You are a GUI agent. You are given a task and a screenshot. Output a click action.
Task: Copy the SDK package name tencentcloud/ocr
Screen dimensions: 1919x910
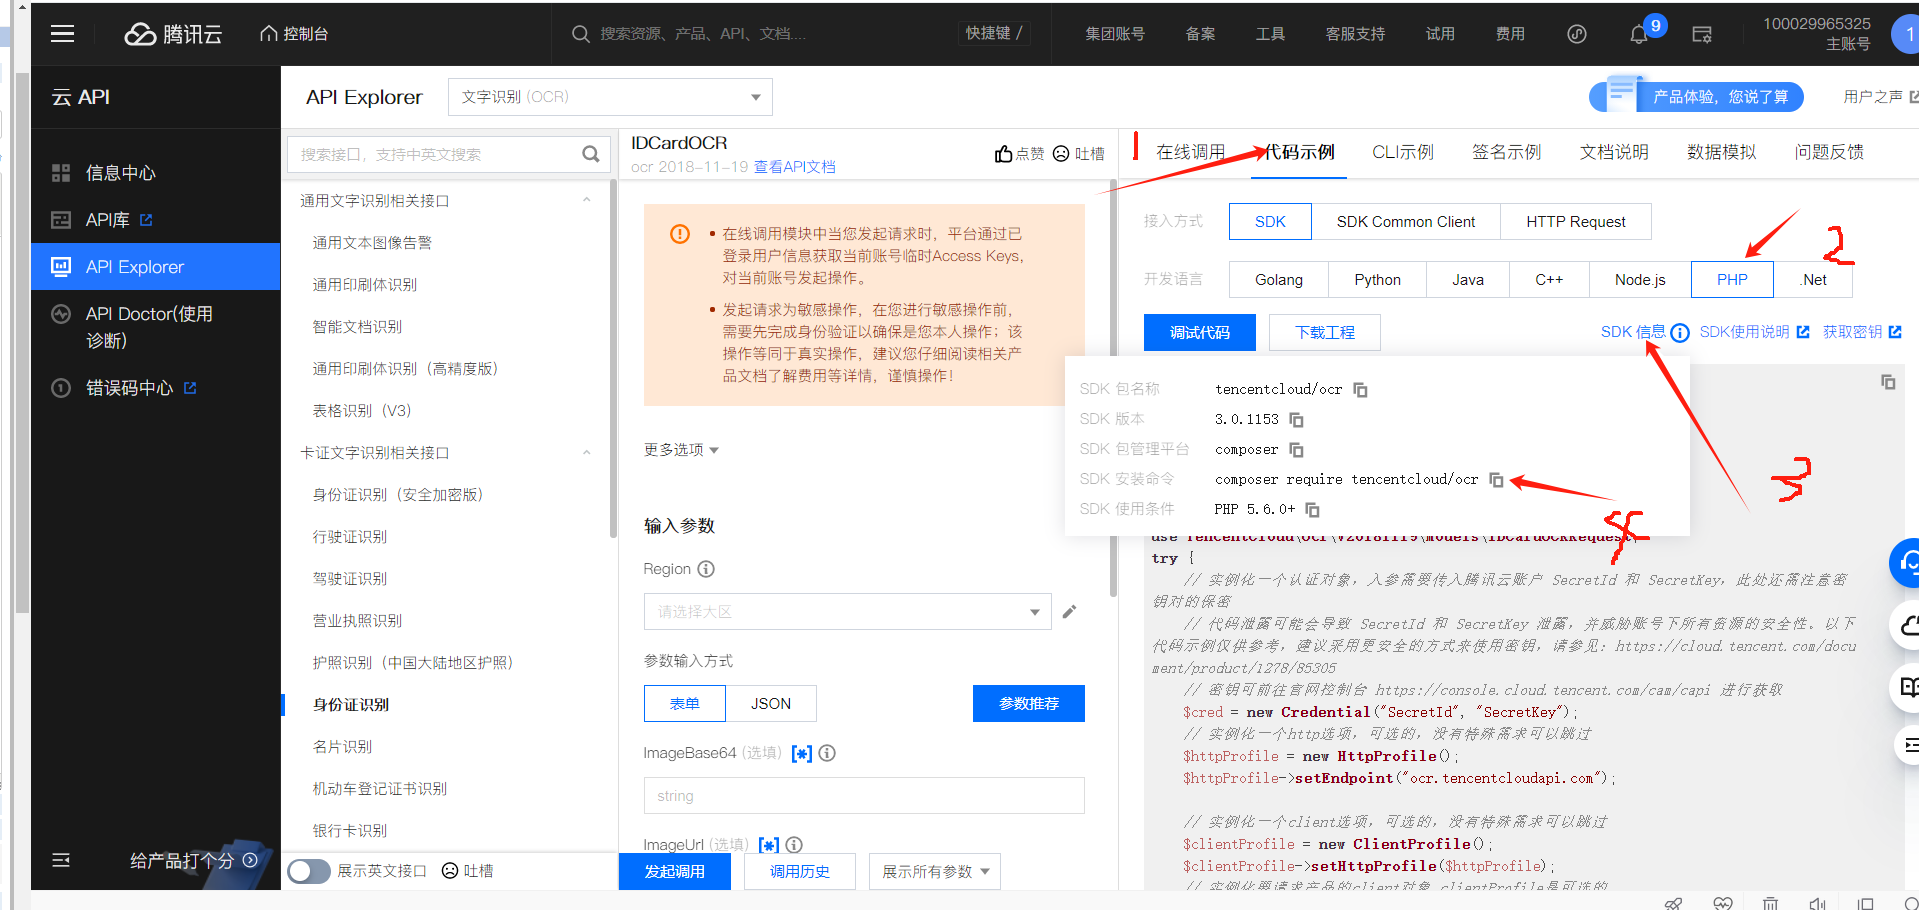[1360, 389]
